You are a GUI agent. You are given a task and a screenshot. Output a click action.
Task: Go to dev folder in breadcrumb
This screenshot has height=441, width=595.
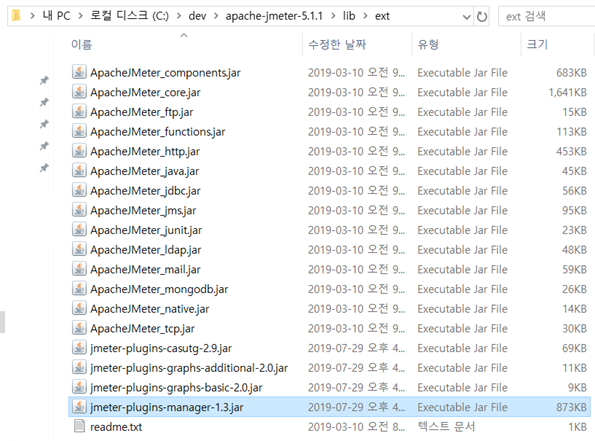click(197, 16)
